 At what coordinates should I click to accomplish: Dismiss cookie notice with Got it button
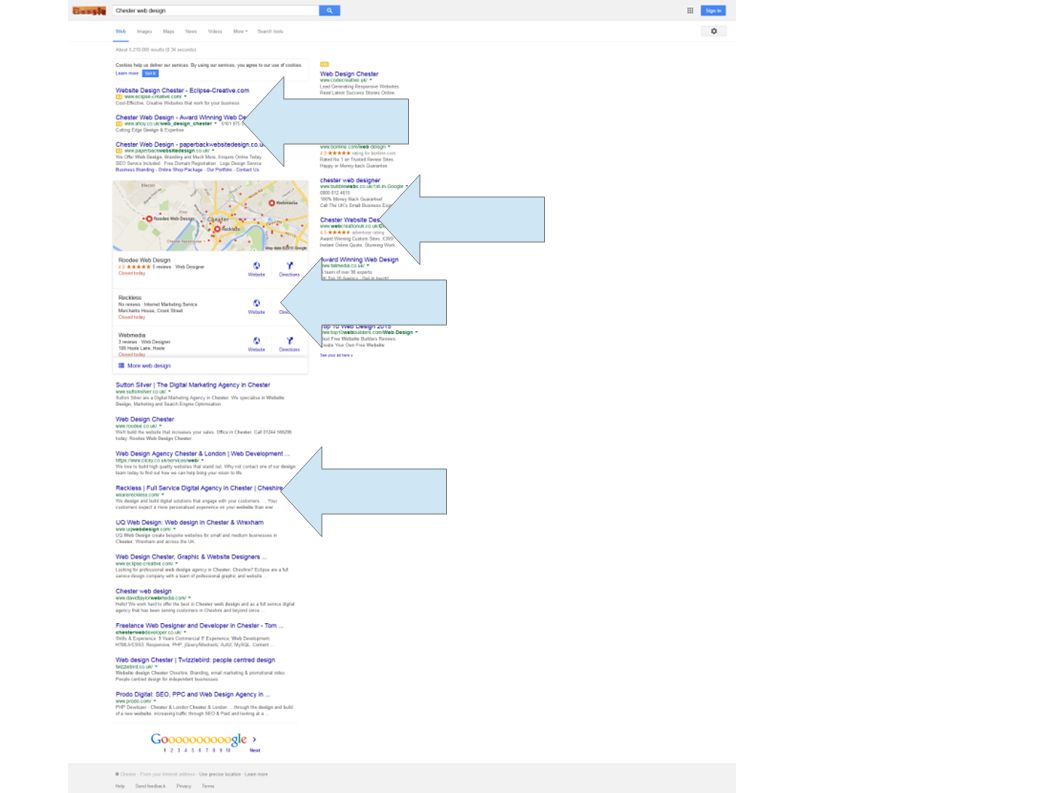pos(150,73)
